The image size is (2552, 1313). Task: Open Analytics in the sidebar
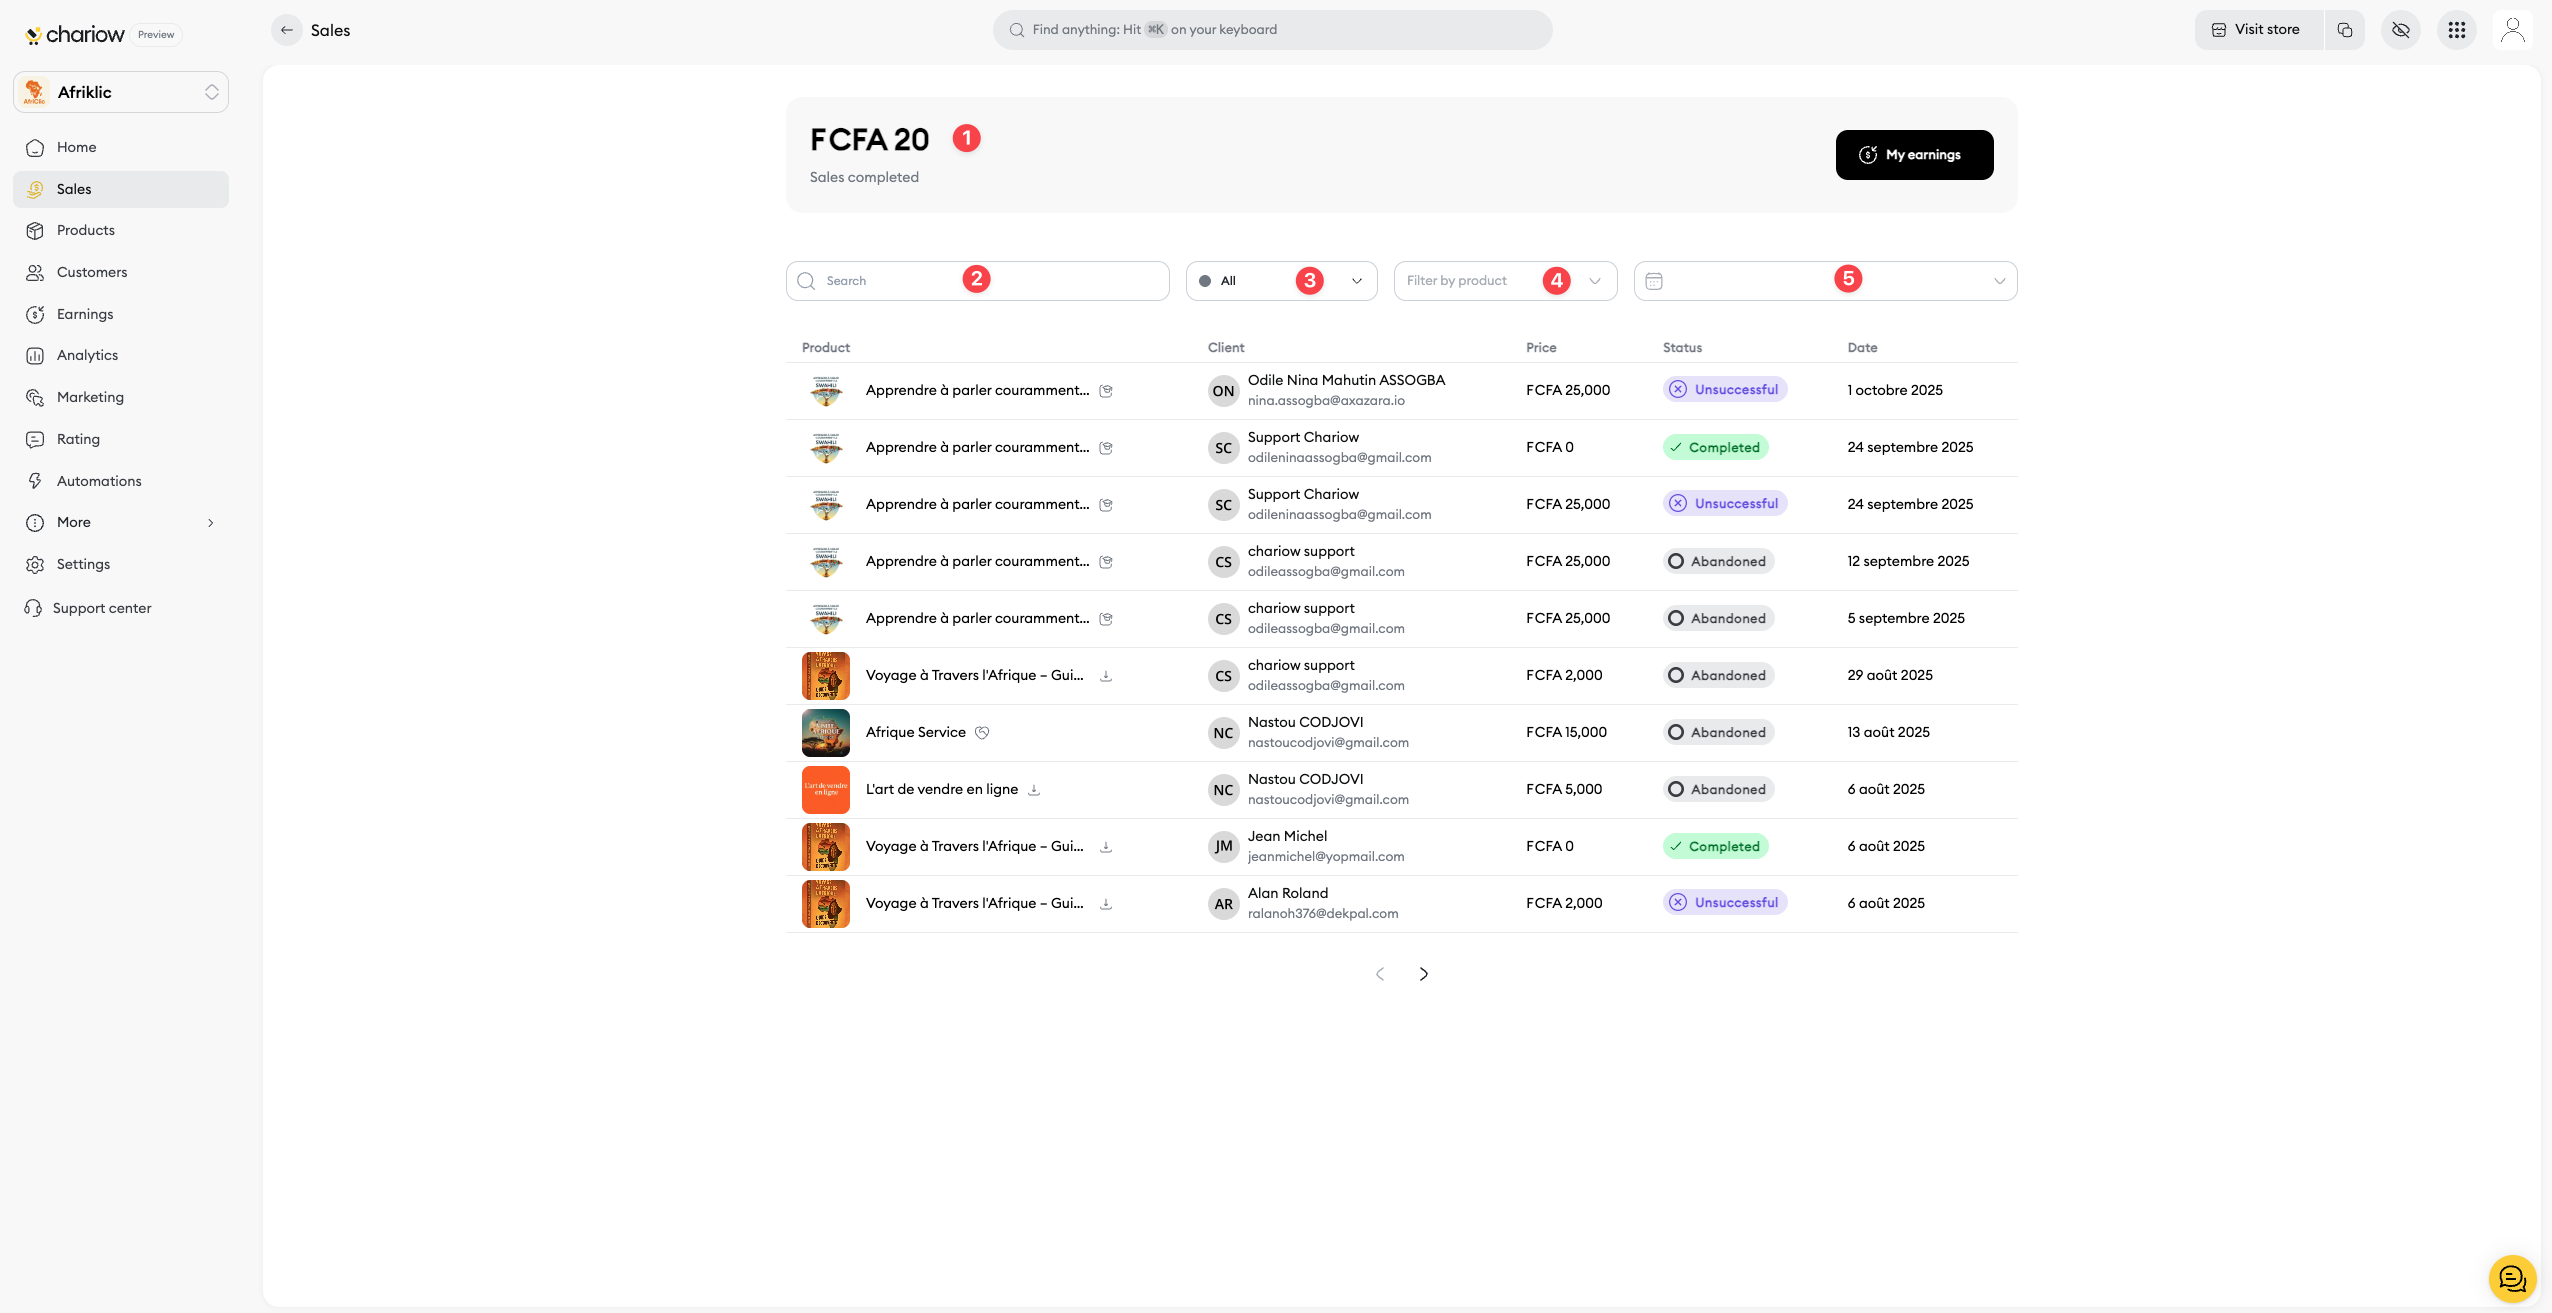click(87, 355)
